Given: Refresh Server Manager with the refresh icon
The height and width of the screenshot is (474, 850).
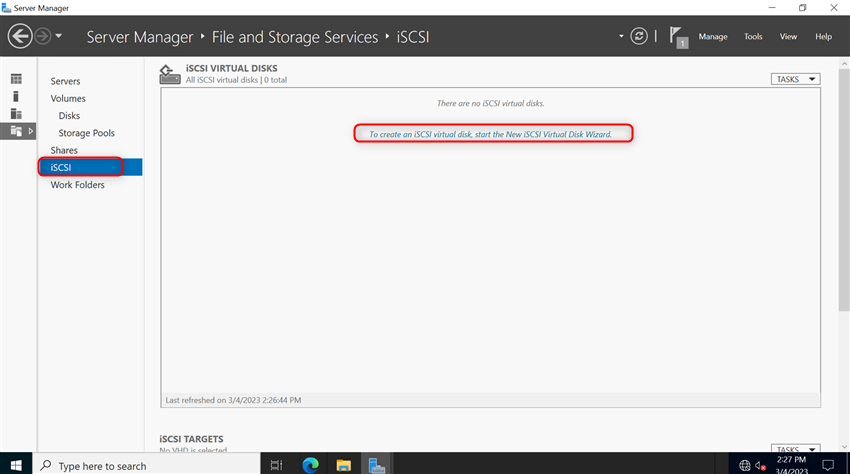Looking at the screenshot, I should (x=639, y=36).
